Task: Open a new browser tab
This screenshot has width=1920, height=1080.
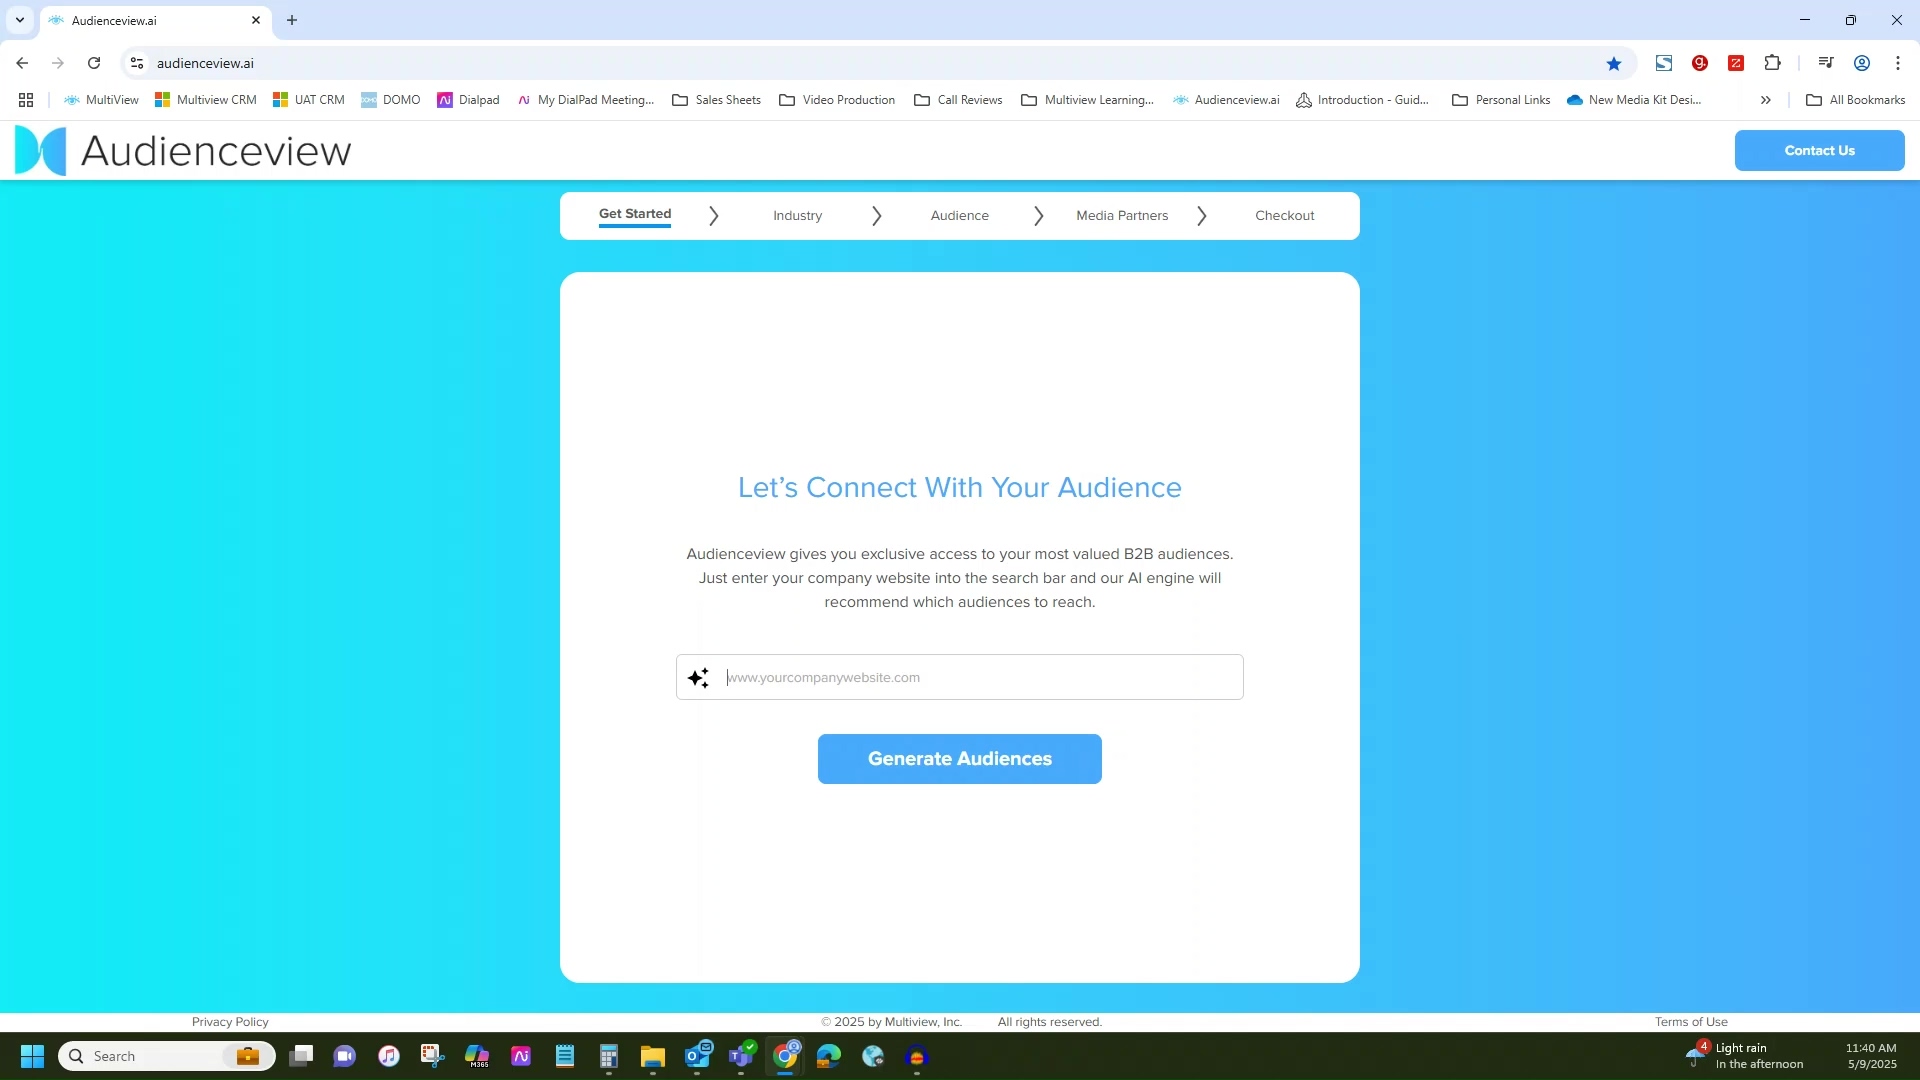Action: pyautogui.click(x=292, y=20)
